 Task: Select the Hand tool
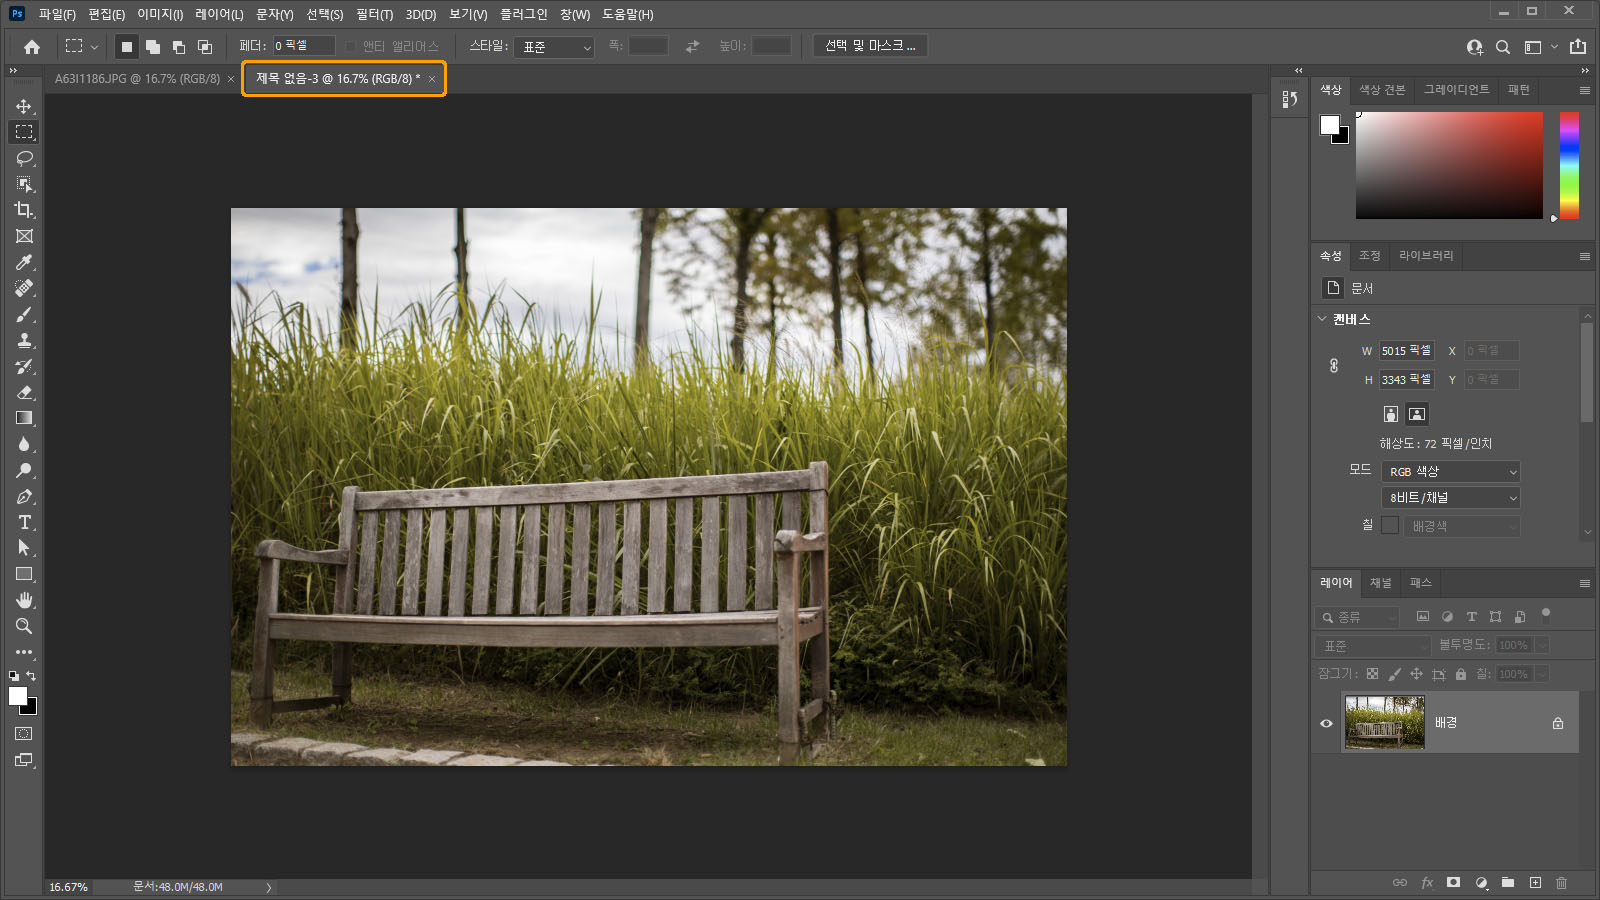(24, 600)
